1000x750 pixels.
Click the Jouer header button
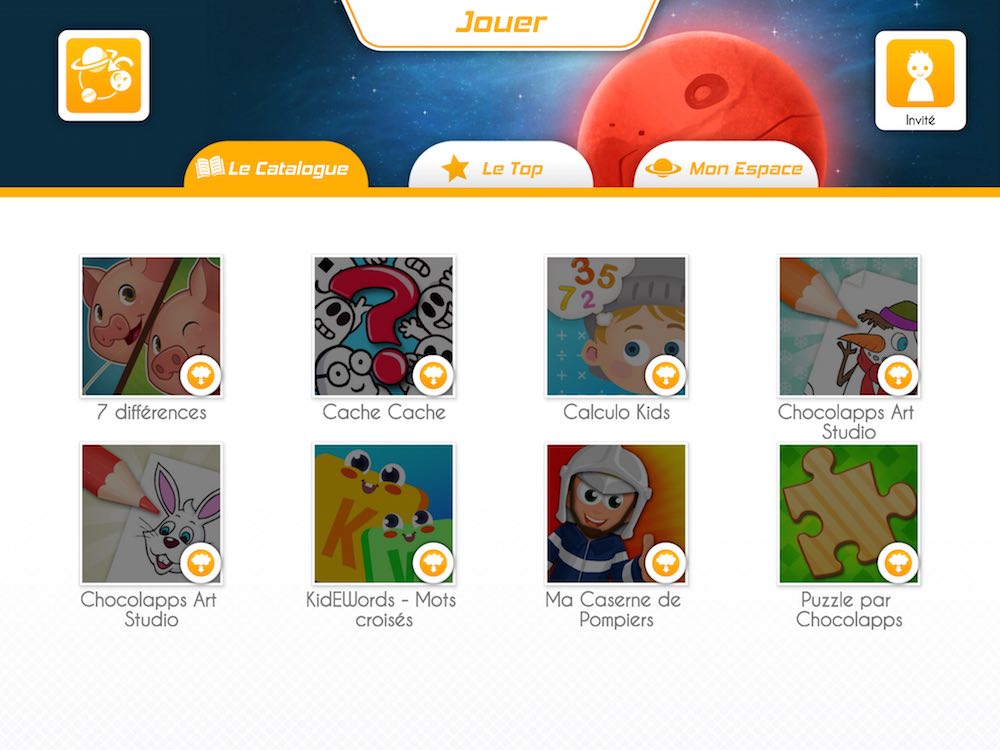[501, 23]
